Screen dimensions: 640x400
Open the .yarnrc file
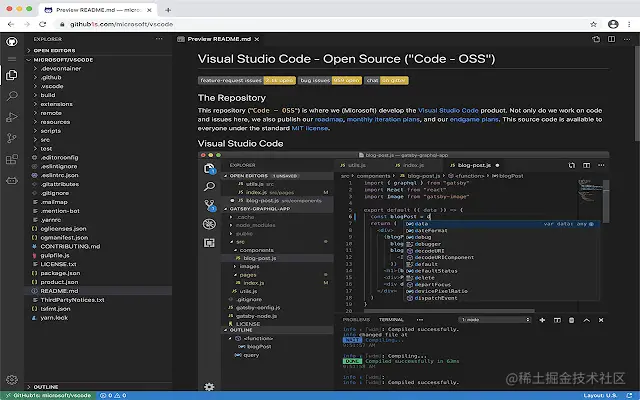tap(98, 220)
